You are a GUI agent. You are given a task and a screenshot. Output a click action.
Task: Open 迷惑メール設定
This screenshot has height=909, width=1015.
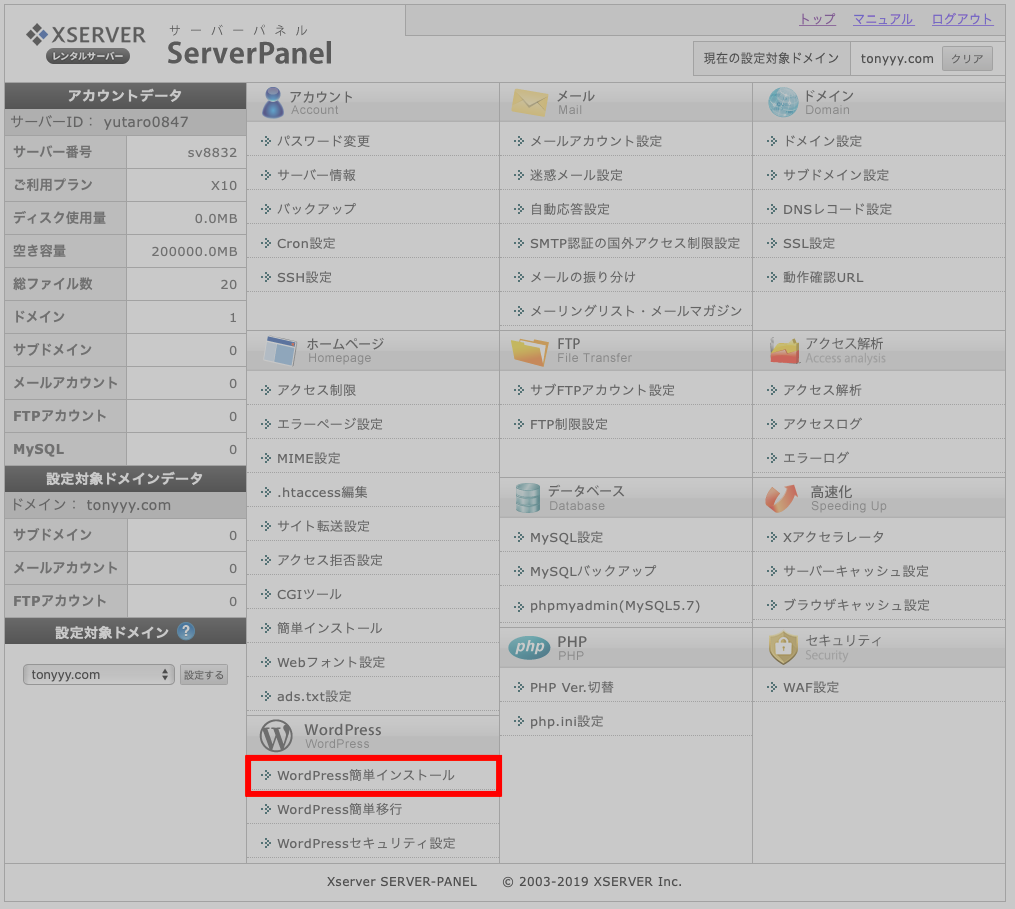[576, 175]
